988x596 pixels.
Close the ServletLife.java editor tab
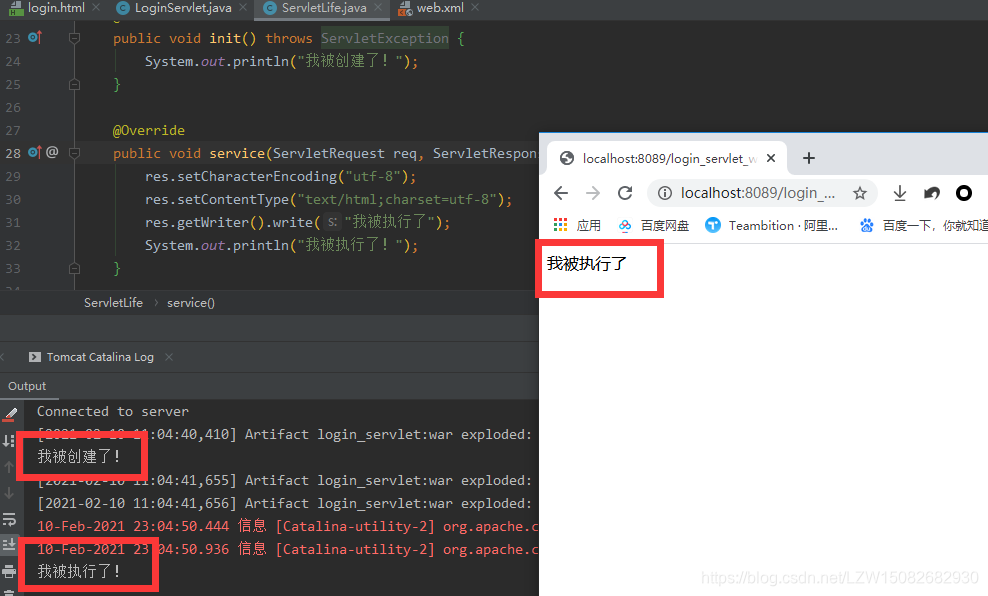click(x=378, y=8)
